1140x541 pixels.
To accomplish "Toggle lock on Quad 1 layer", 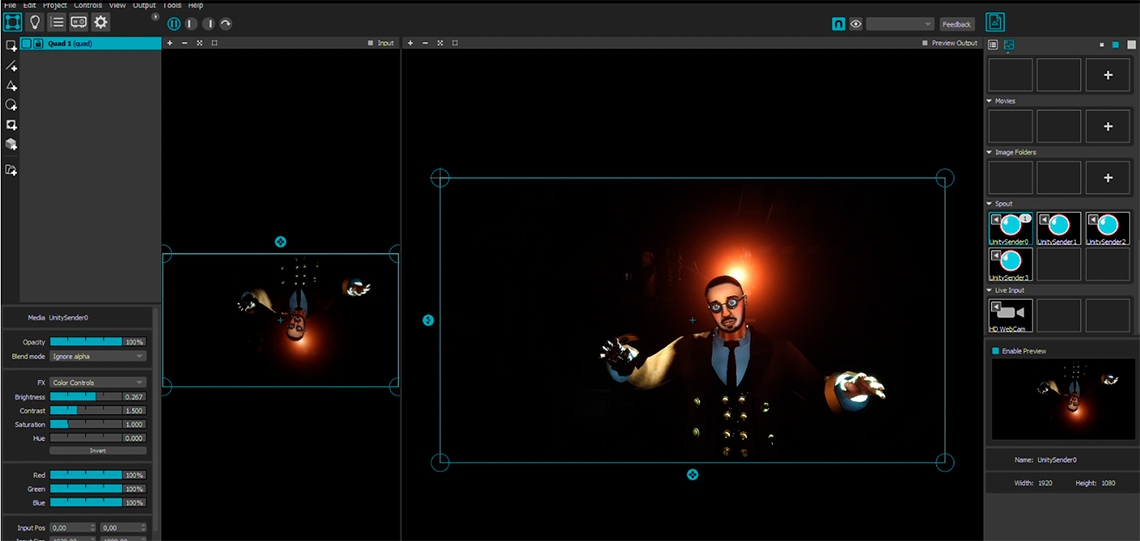I will click(x=38, y=44).
